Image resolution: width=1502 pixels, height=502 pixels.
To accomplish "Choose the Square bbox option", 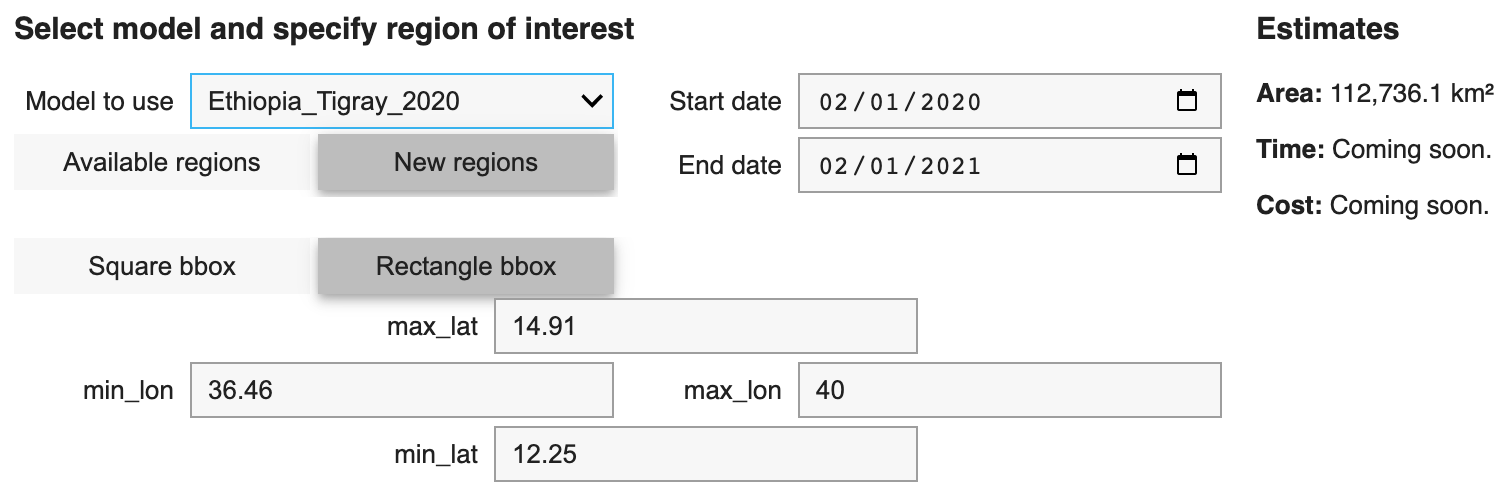I will click(x=162, y=266).
